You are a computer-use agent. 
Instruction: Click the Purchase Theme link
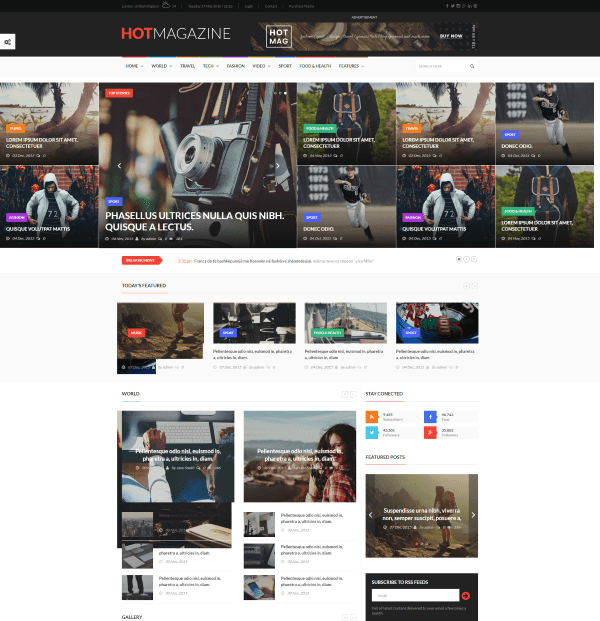click(301, 6)
